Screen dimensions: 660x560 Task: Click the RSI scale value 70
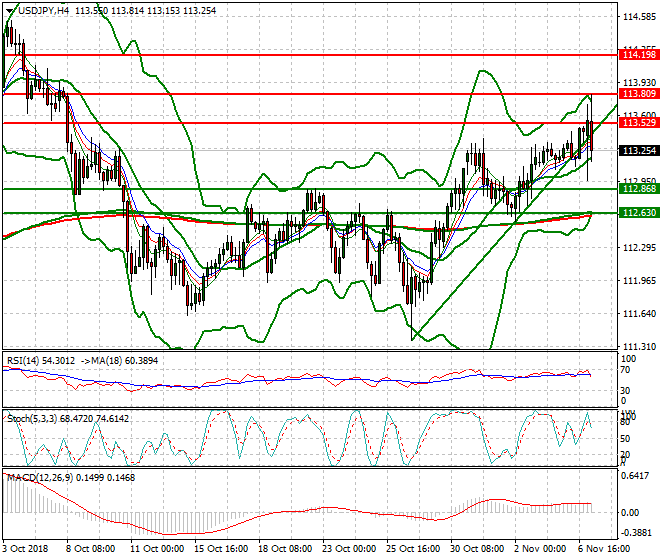625,370
